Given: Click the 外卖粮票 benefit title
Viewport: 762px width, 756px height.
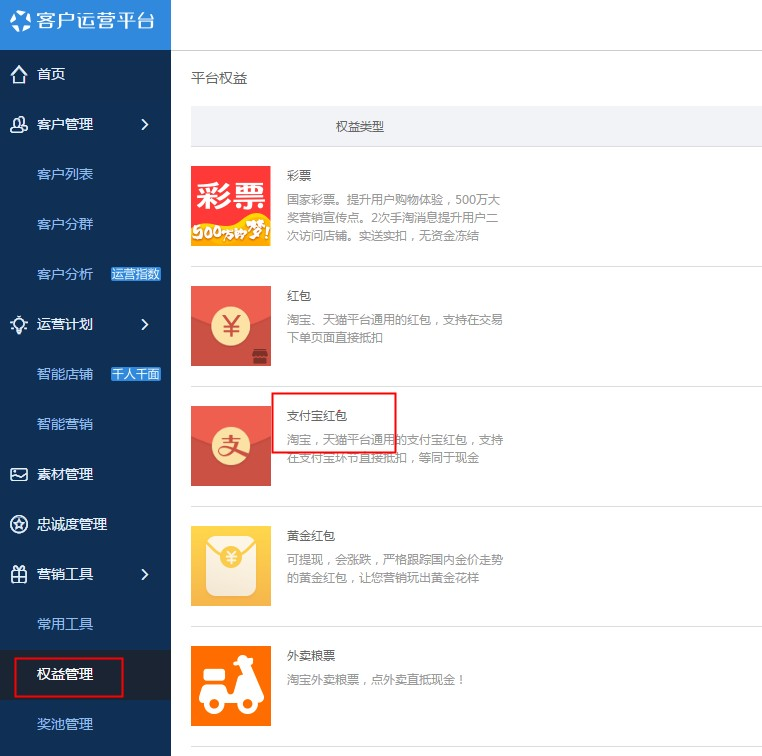Looking at the screenshot, I should point(311,656).
